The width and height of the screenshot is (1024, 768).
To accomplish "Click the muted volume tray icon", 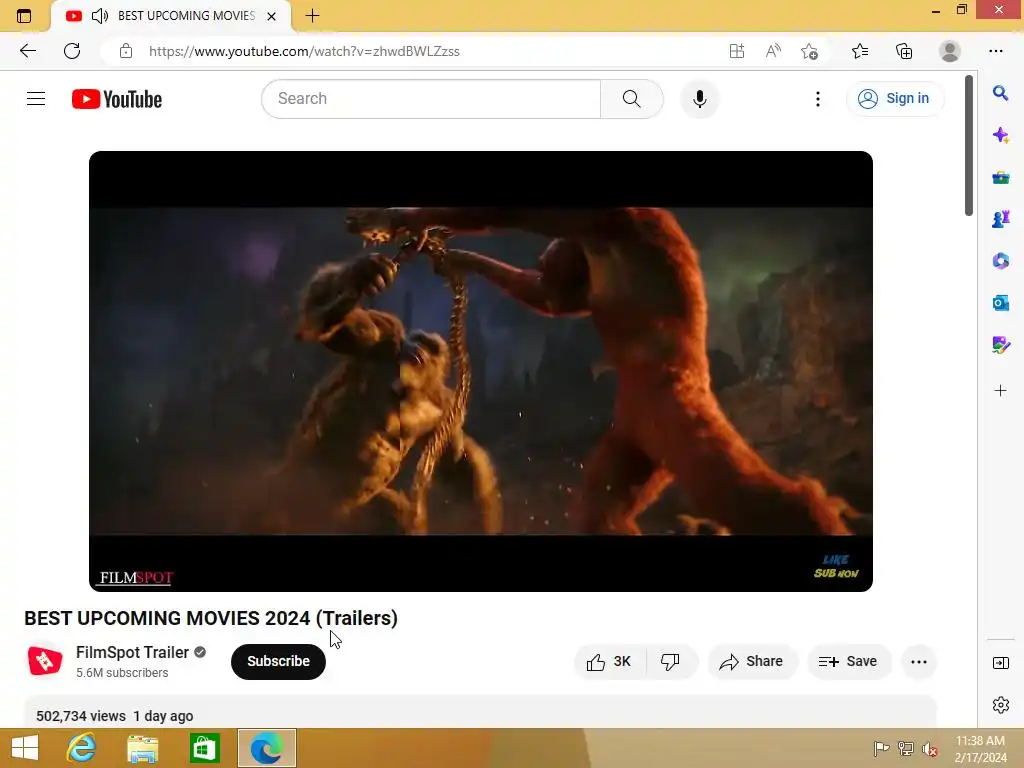I will tap(930, 749).
